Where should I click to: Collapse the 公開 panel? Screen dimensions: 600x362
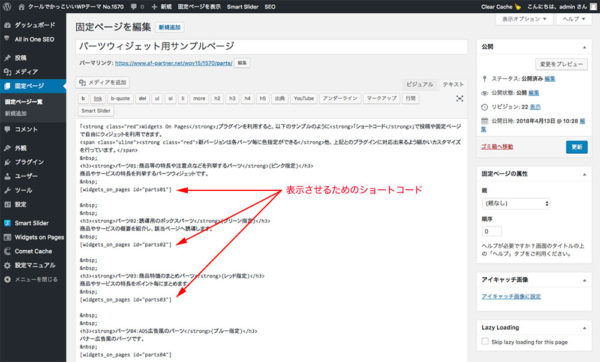click(584, 47)
